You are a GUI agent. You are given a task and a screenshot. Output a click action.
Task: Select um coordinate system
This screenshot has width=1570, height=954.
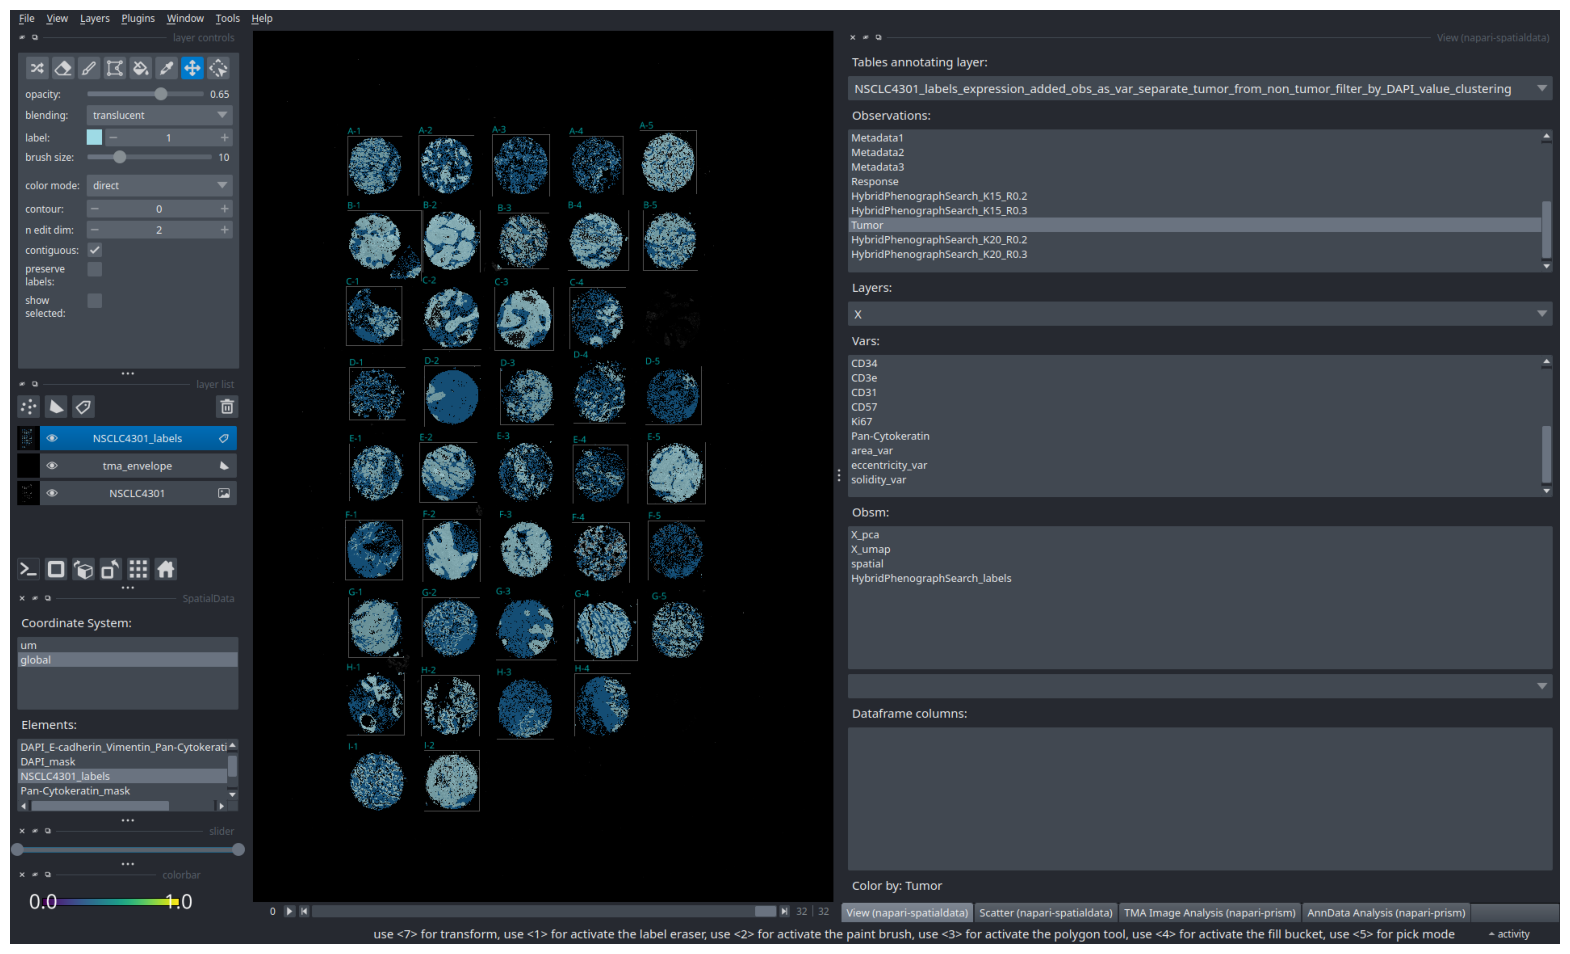tap(128, 645)
